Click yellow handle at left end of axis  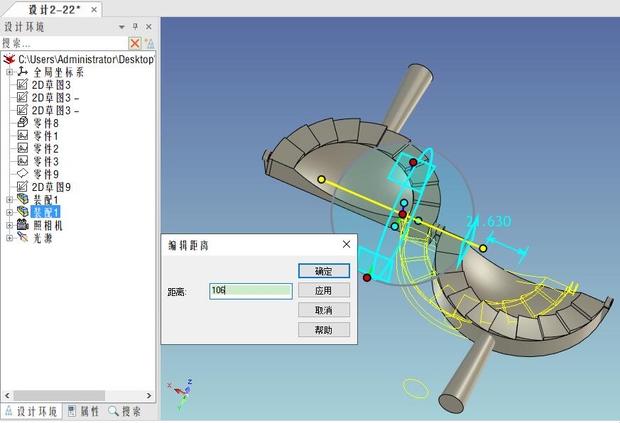click(x=321, y=179)
